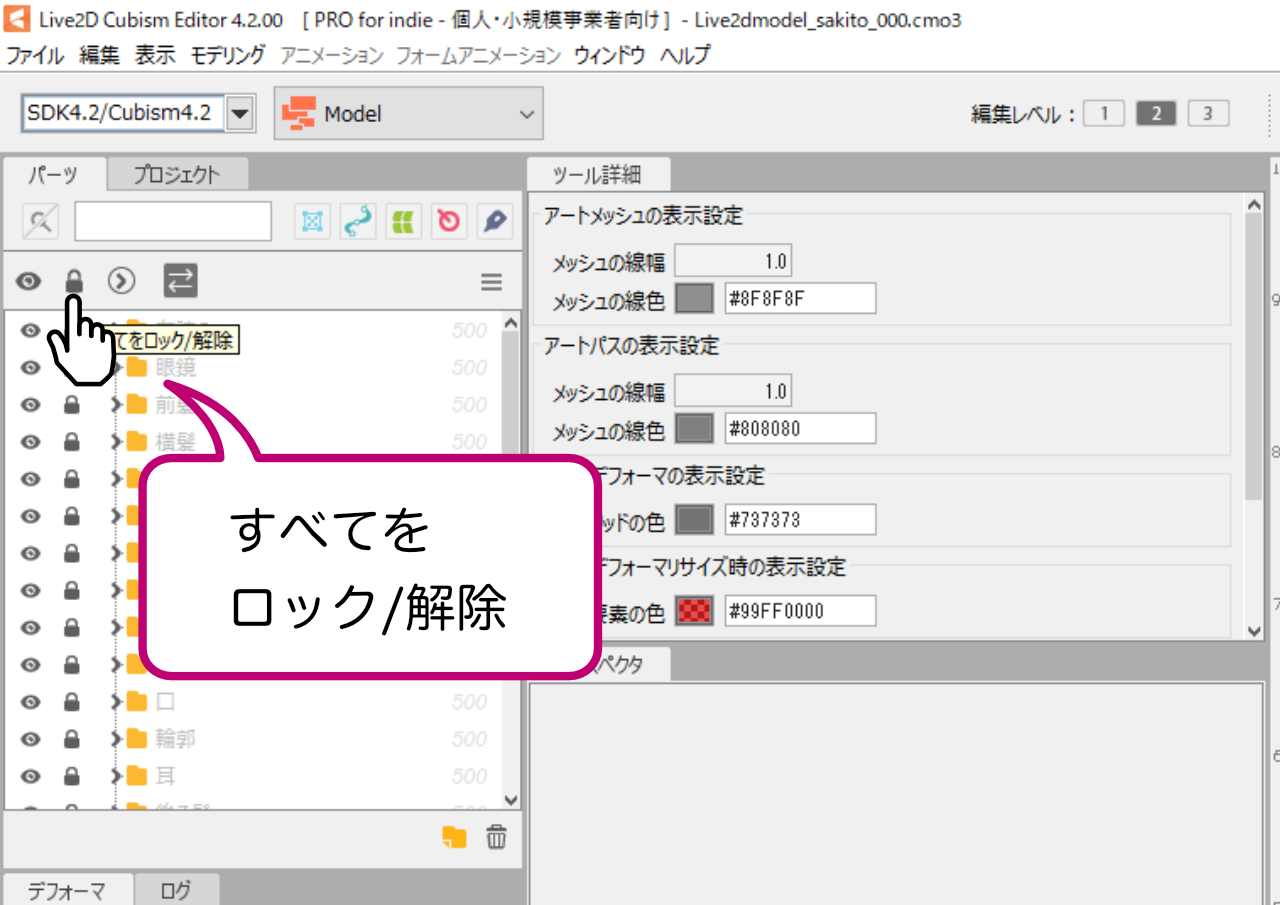Image resolution: width=1280 pixels, height=905 pixels.
Task: Click the art mesh filter icon
Action: tap(313, 221)
